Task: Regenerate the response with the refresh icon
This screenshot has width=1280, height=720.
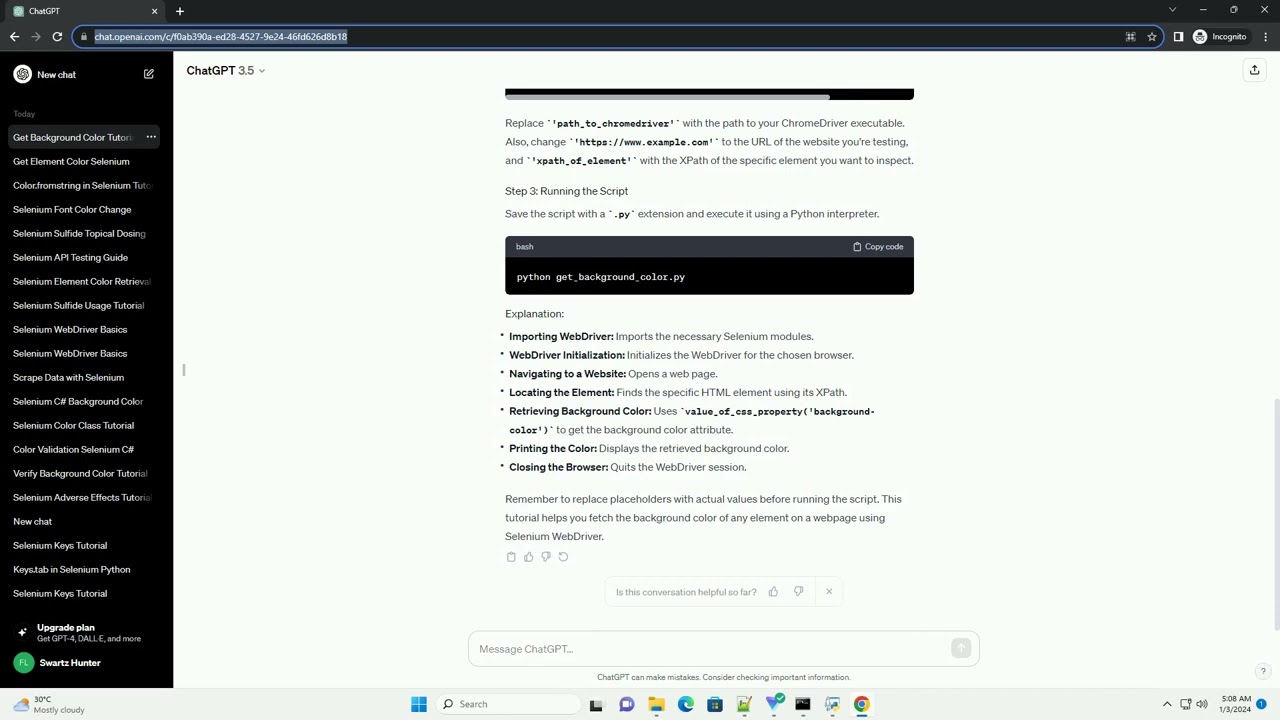Action: click(x=563, y=557)
